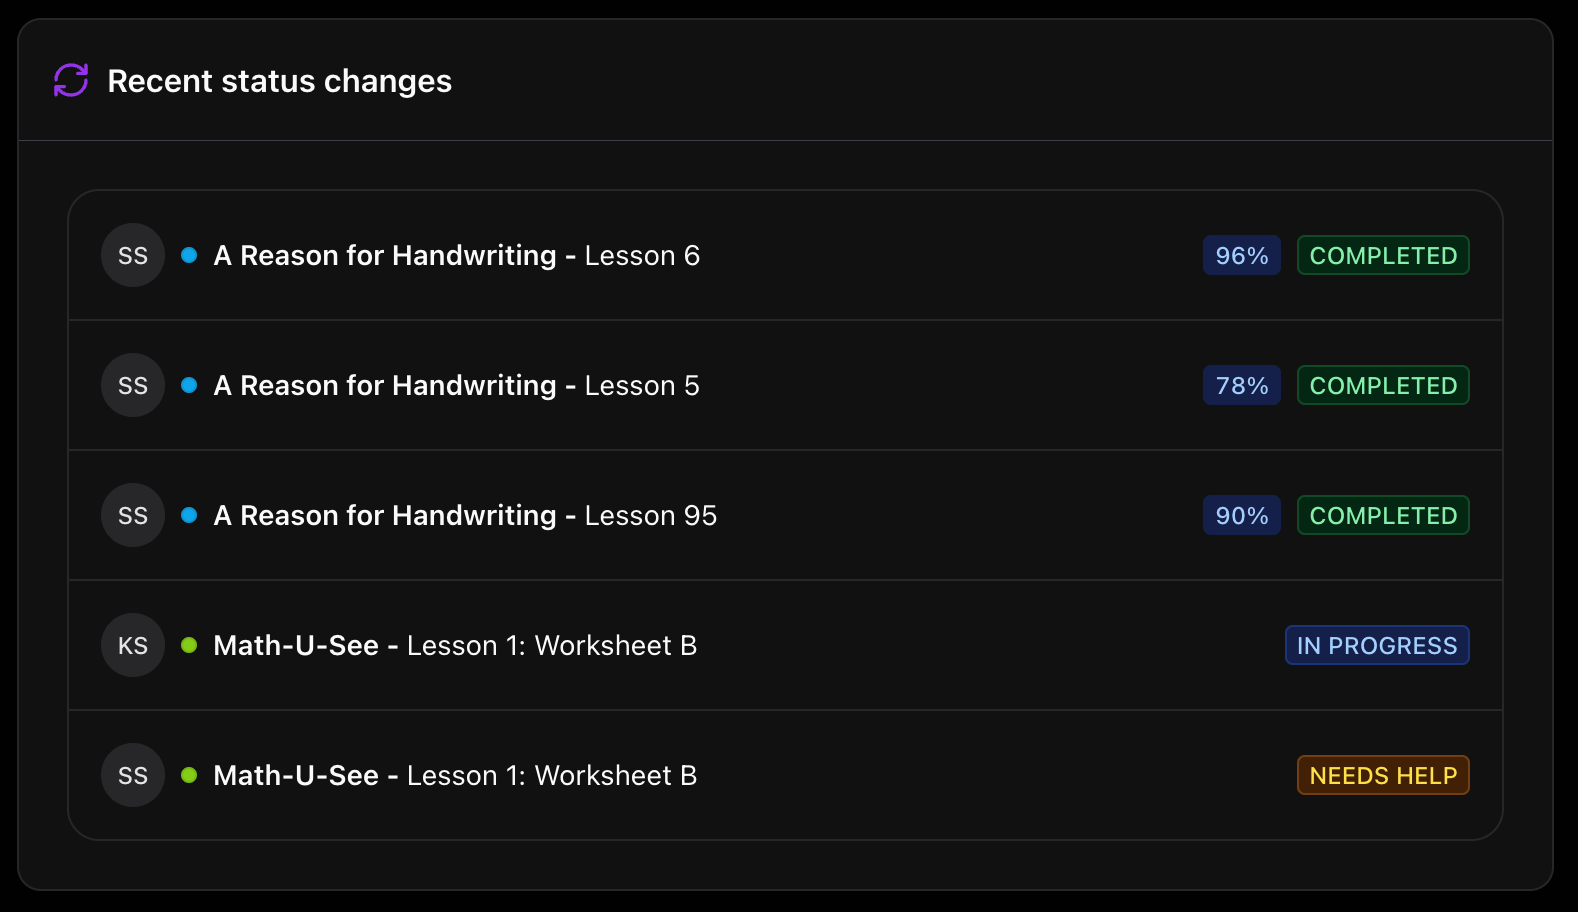Click the COMPLETED badge on Lesson 95

click(1383, 515)
